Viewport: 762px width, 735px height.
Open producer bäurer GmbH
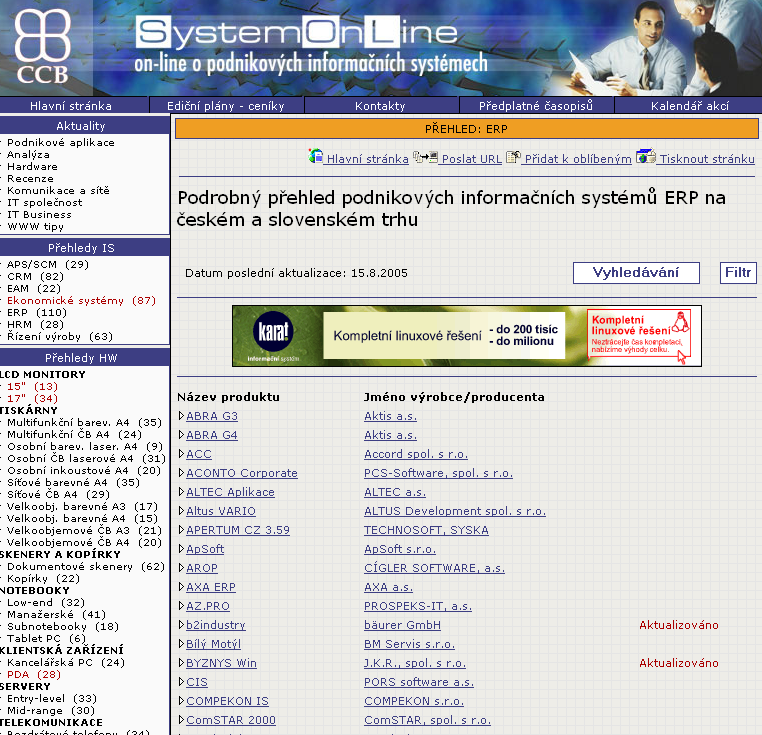[402, 625]
